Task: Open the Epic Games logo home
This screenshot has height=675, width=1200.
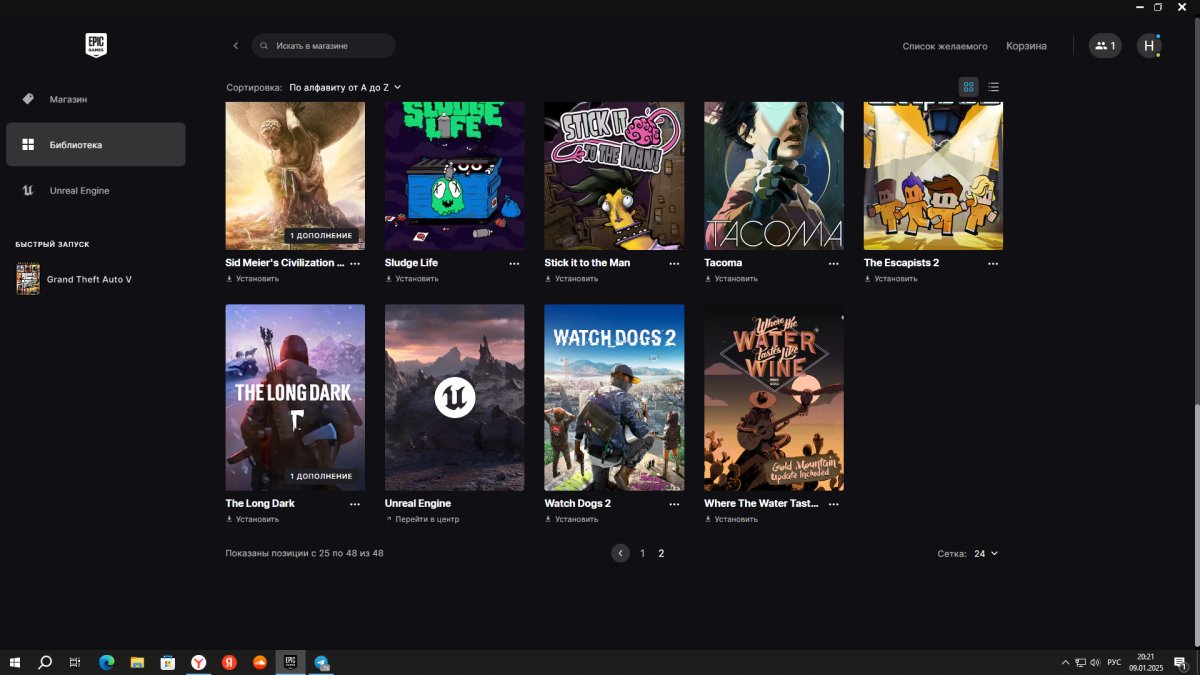Action: pos(96,45)
